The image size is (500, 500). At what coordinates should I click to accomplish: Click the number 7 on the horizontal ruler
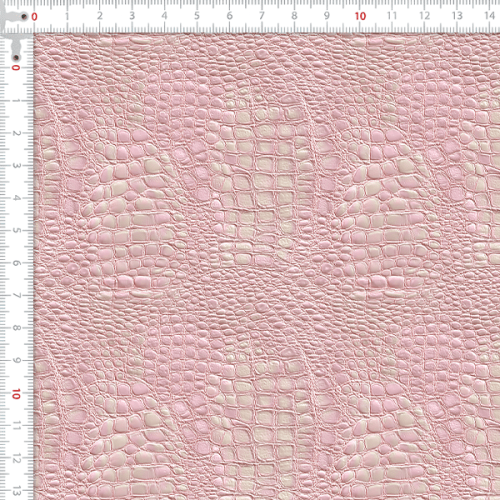[x=262, y=16]
